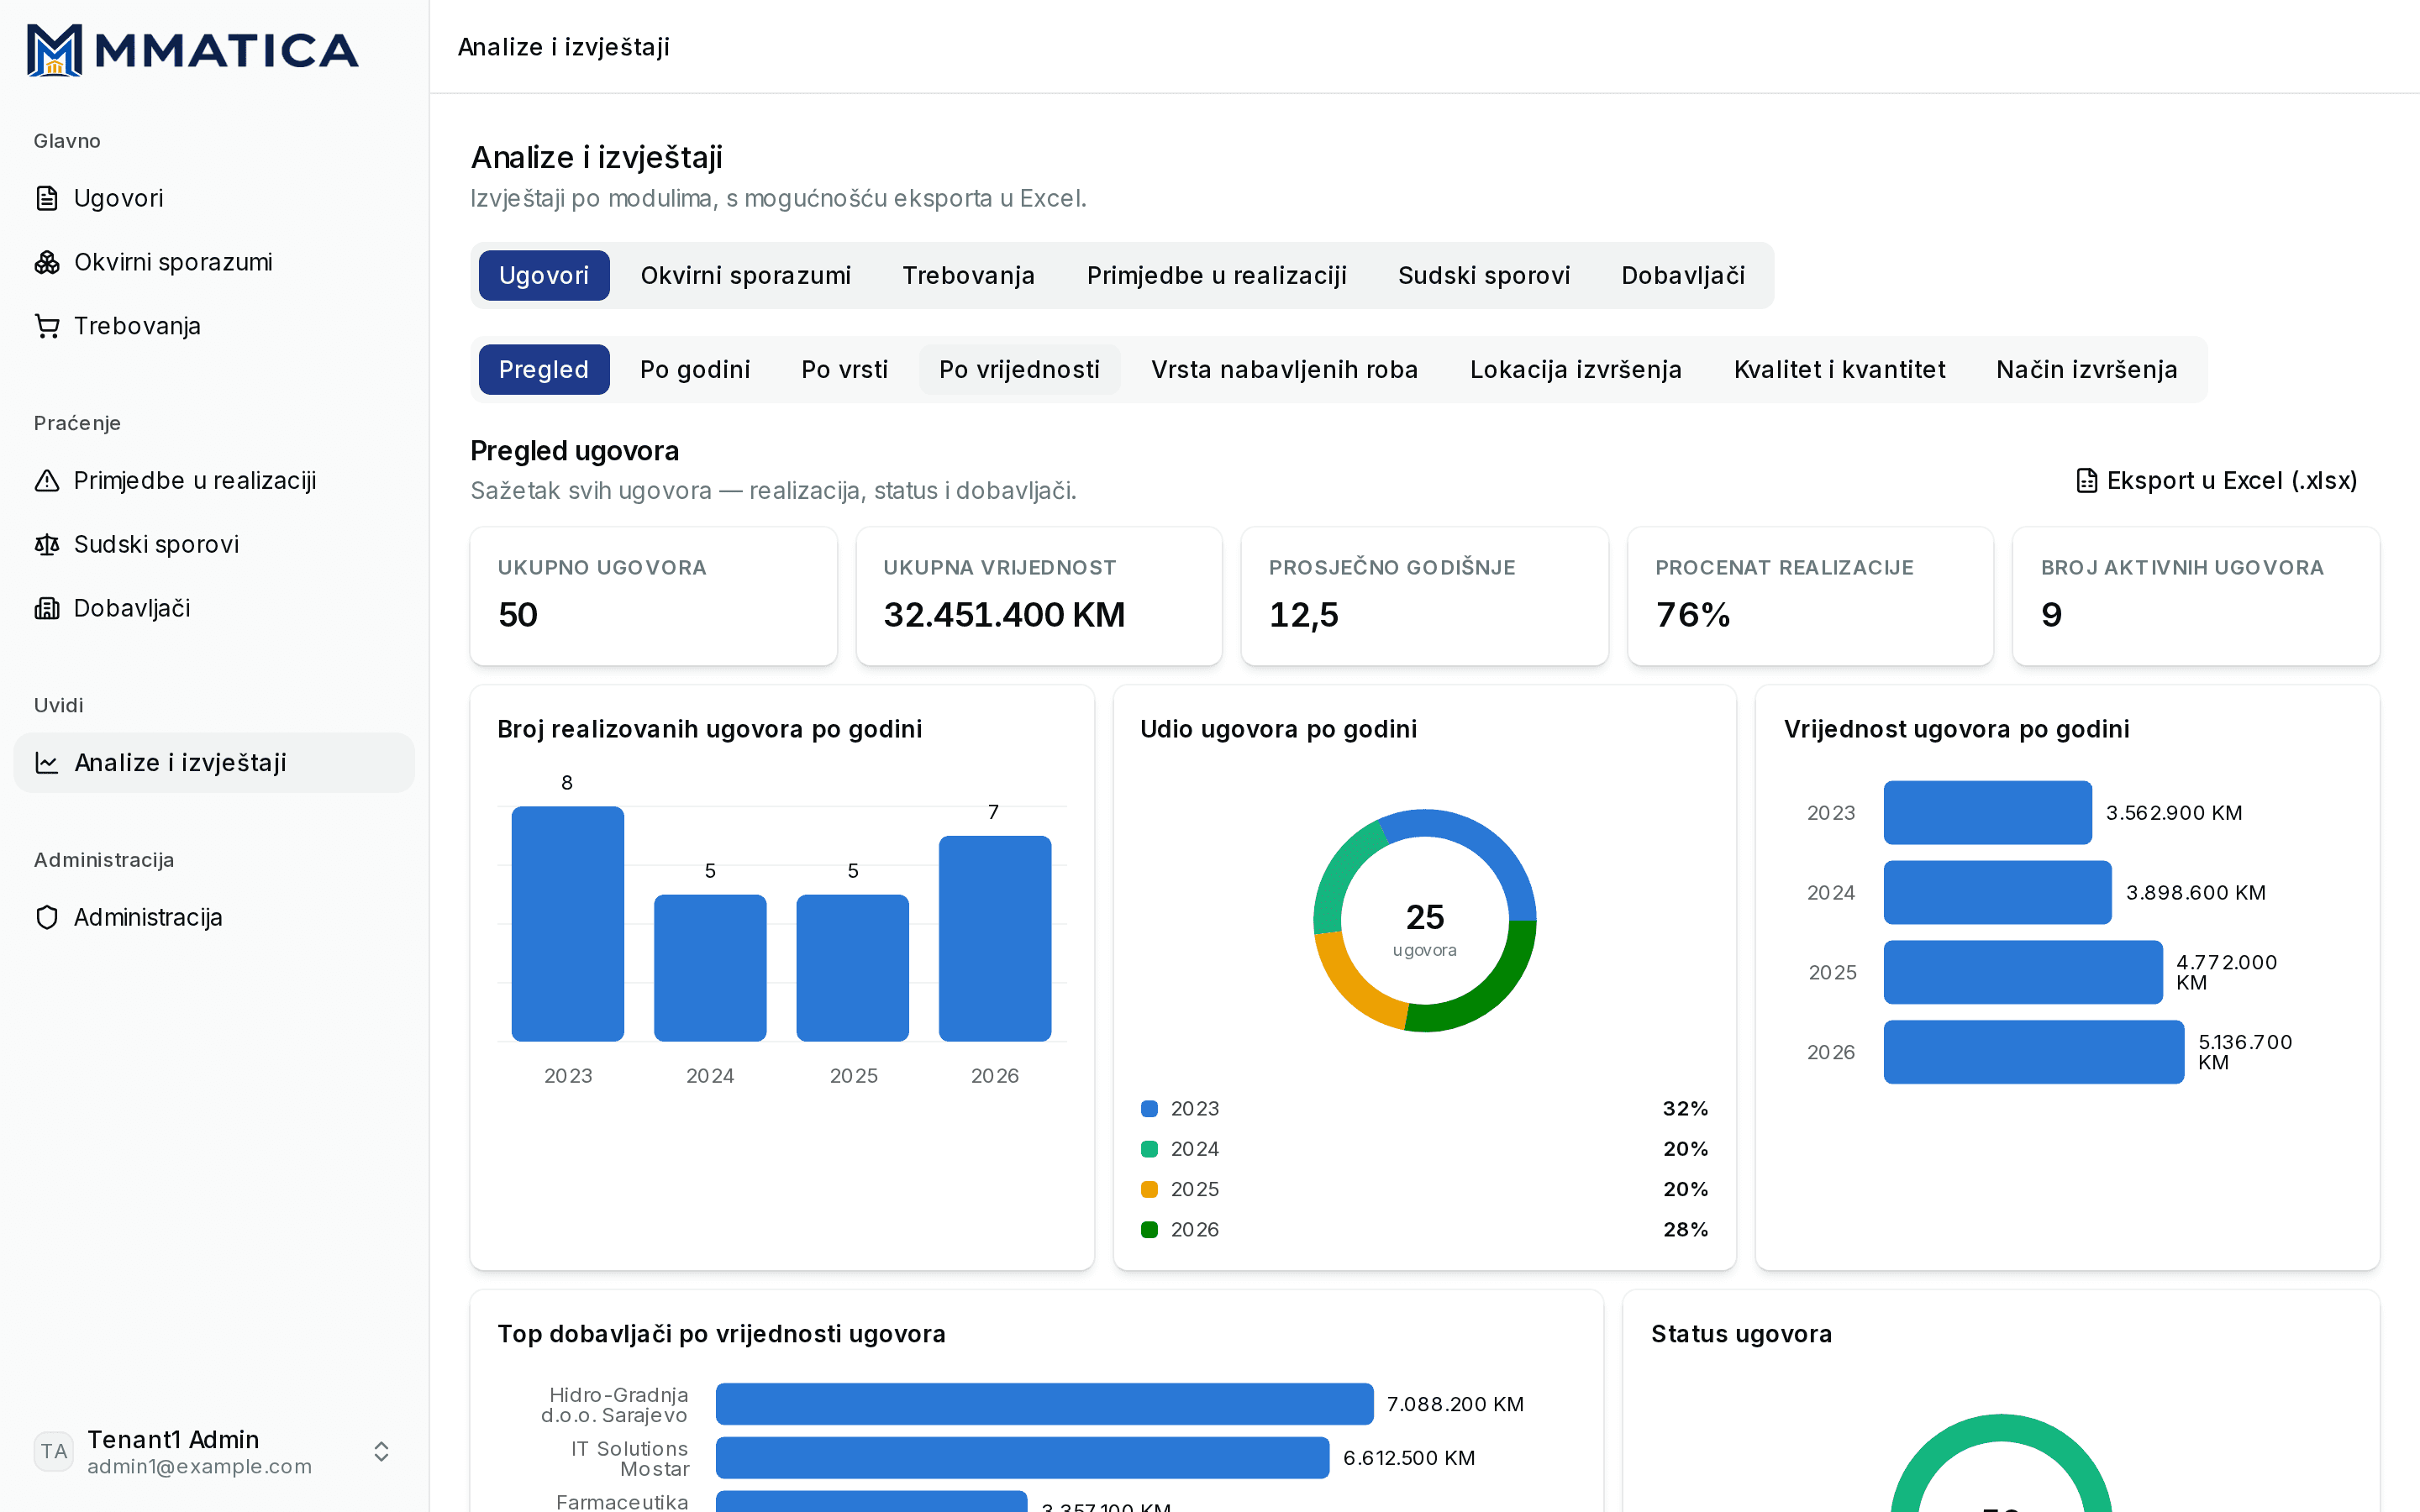The width and height of the screenshot is (2420, 1512).
Task: Click the Mmatica logo
Action: [x=192, y=50]
